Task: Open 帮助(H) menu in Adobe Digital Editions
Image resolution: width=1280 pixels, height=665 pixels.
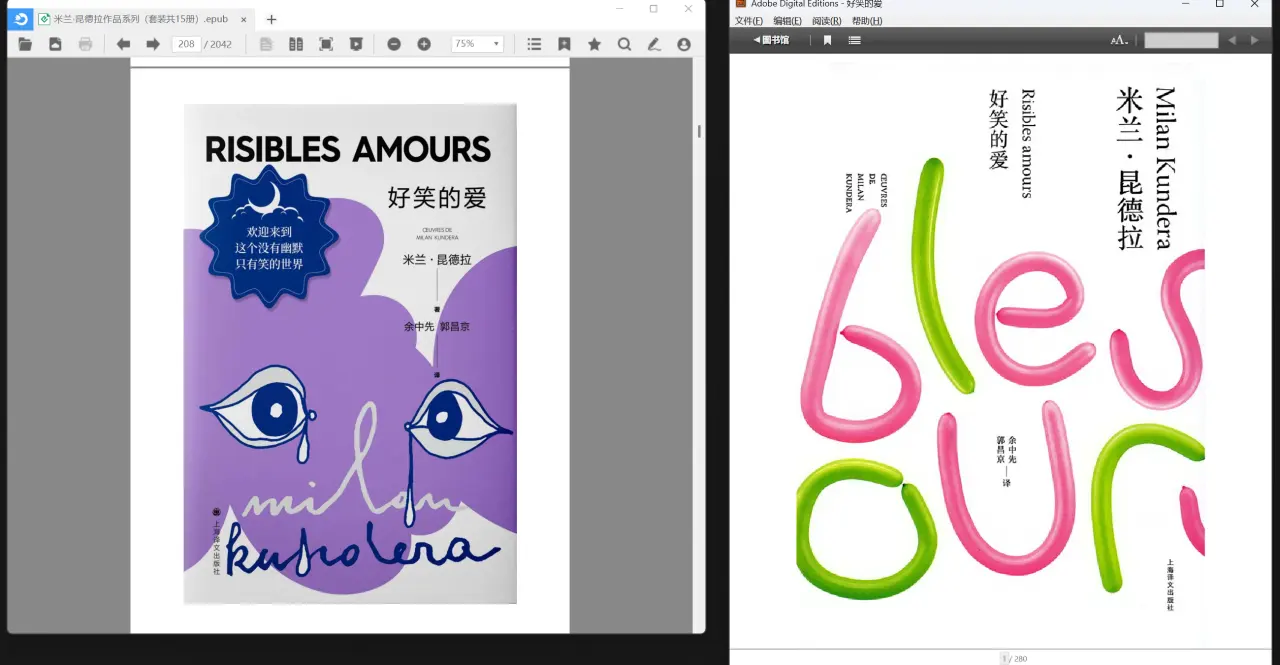Action: (x=867, y=21)
